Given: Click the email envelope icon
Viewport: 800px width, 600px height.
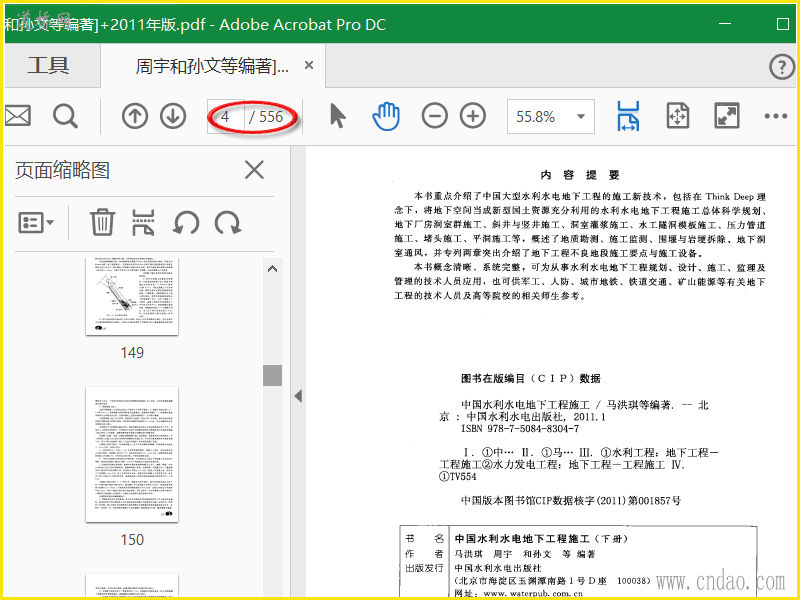Looking at the screenshot, I should [x=18, y=116].
